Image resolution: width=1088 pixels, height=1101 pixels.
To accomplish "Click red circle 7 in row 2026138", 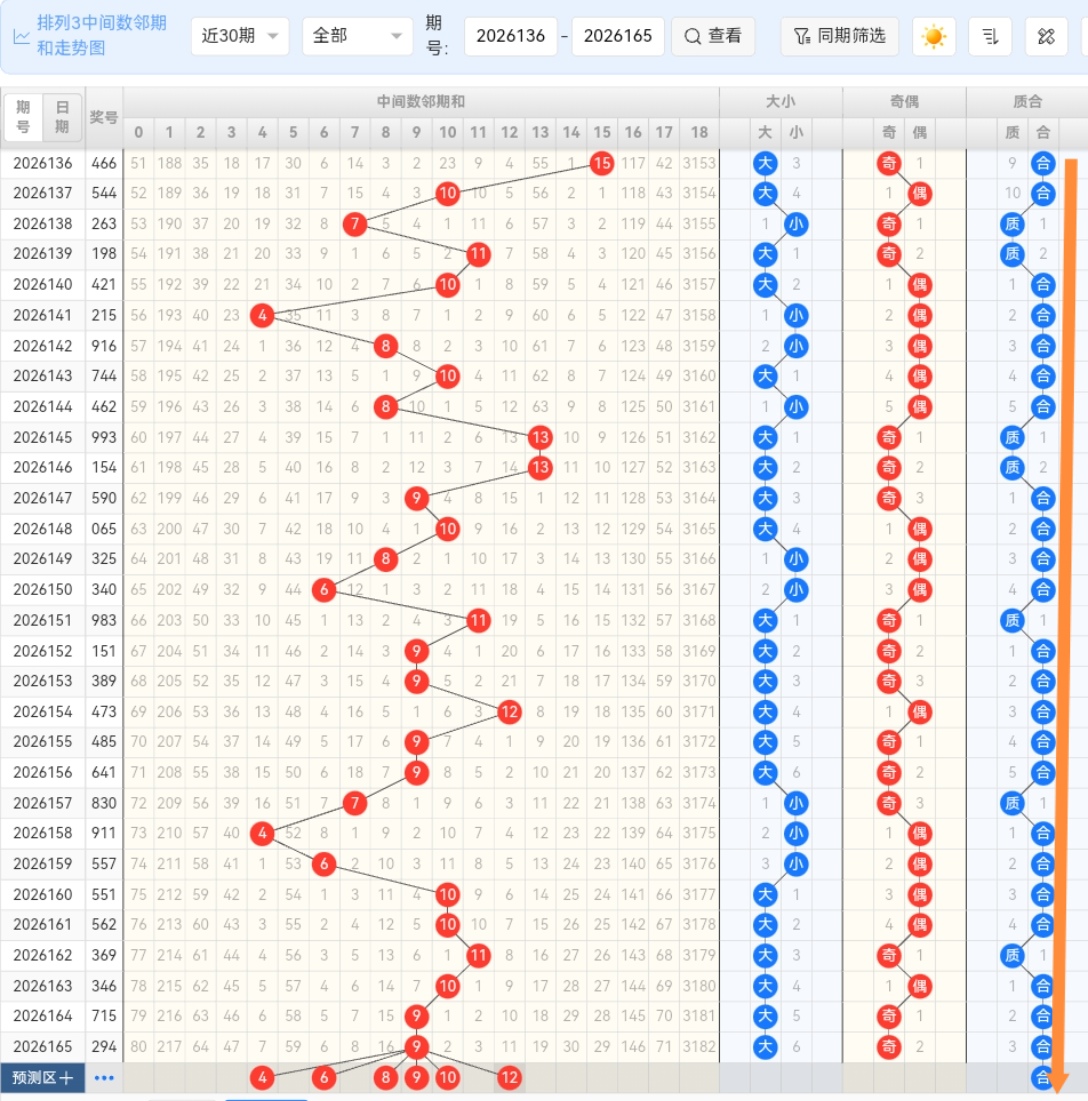I will point(355,224).
